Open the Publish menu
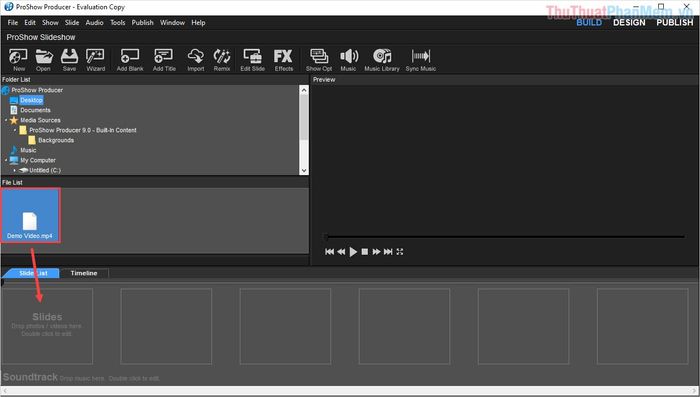 tap(142, 22)
